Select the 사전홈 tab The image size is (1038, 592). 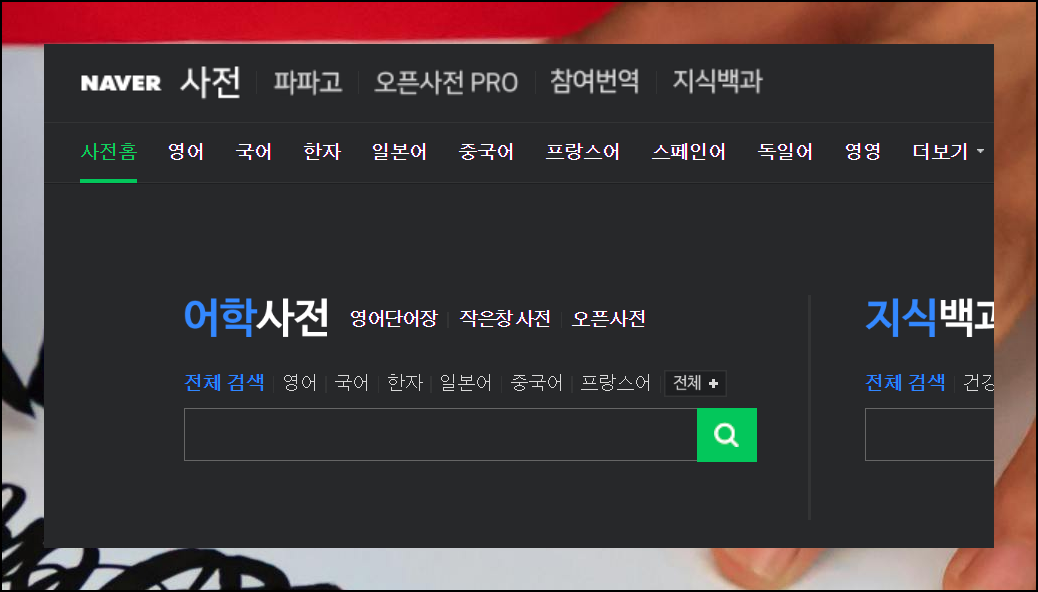click(x=109, y=152)
